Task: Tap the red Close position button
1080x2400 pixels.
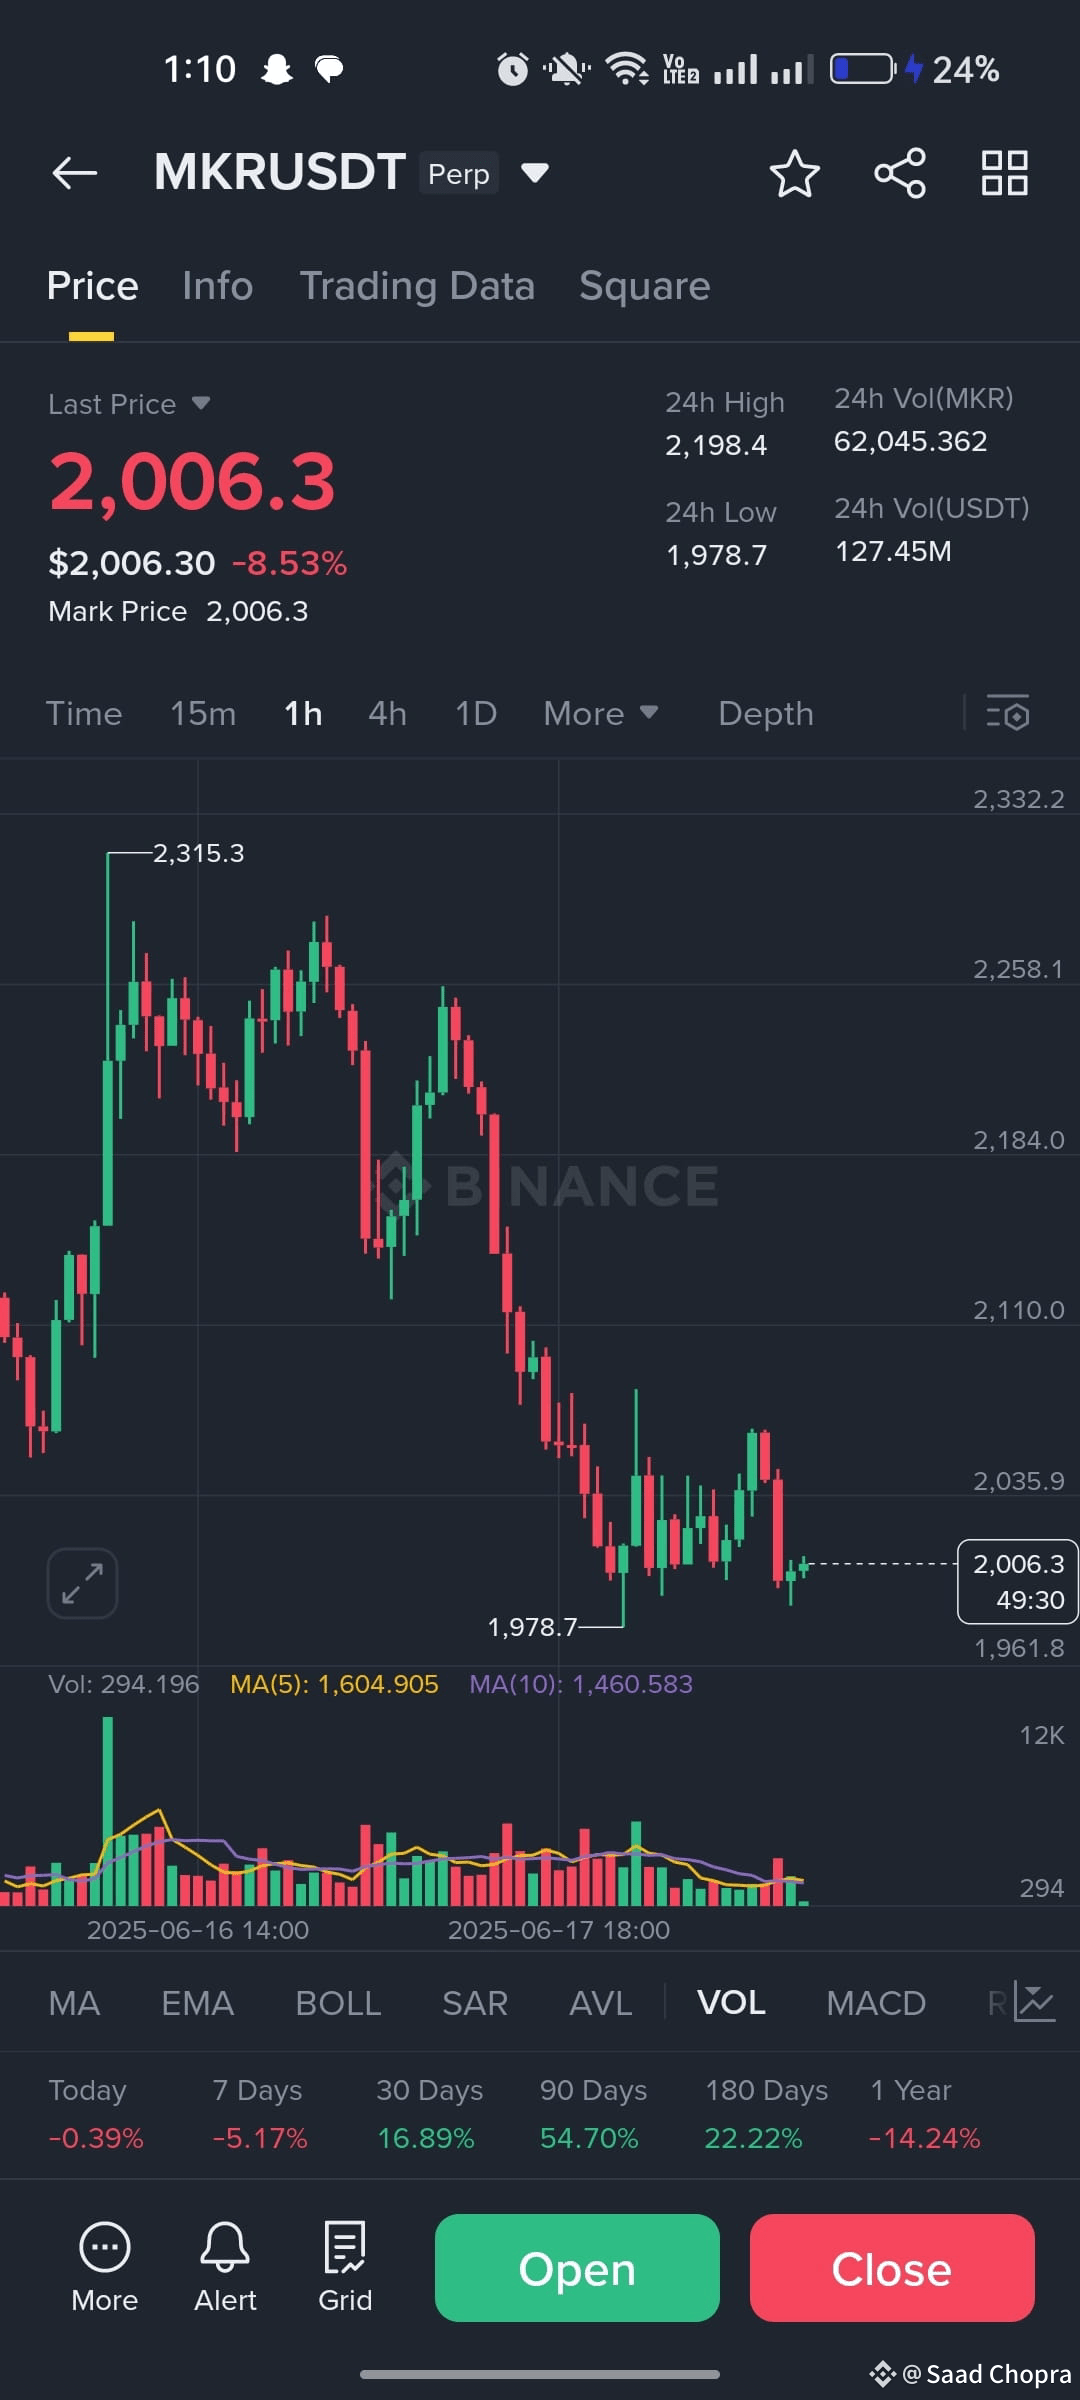Action: tap(892, 2268)
